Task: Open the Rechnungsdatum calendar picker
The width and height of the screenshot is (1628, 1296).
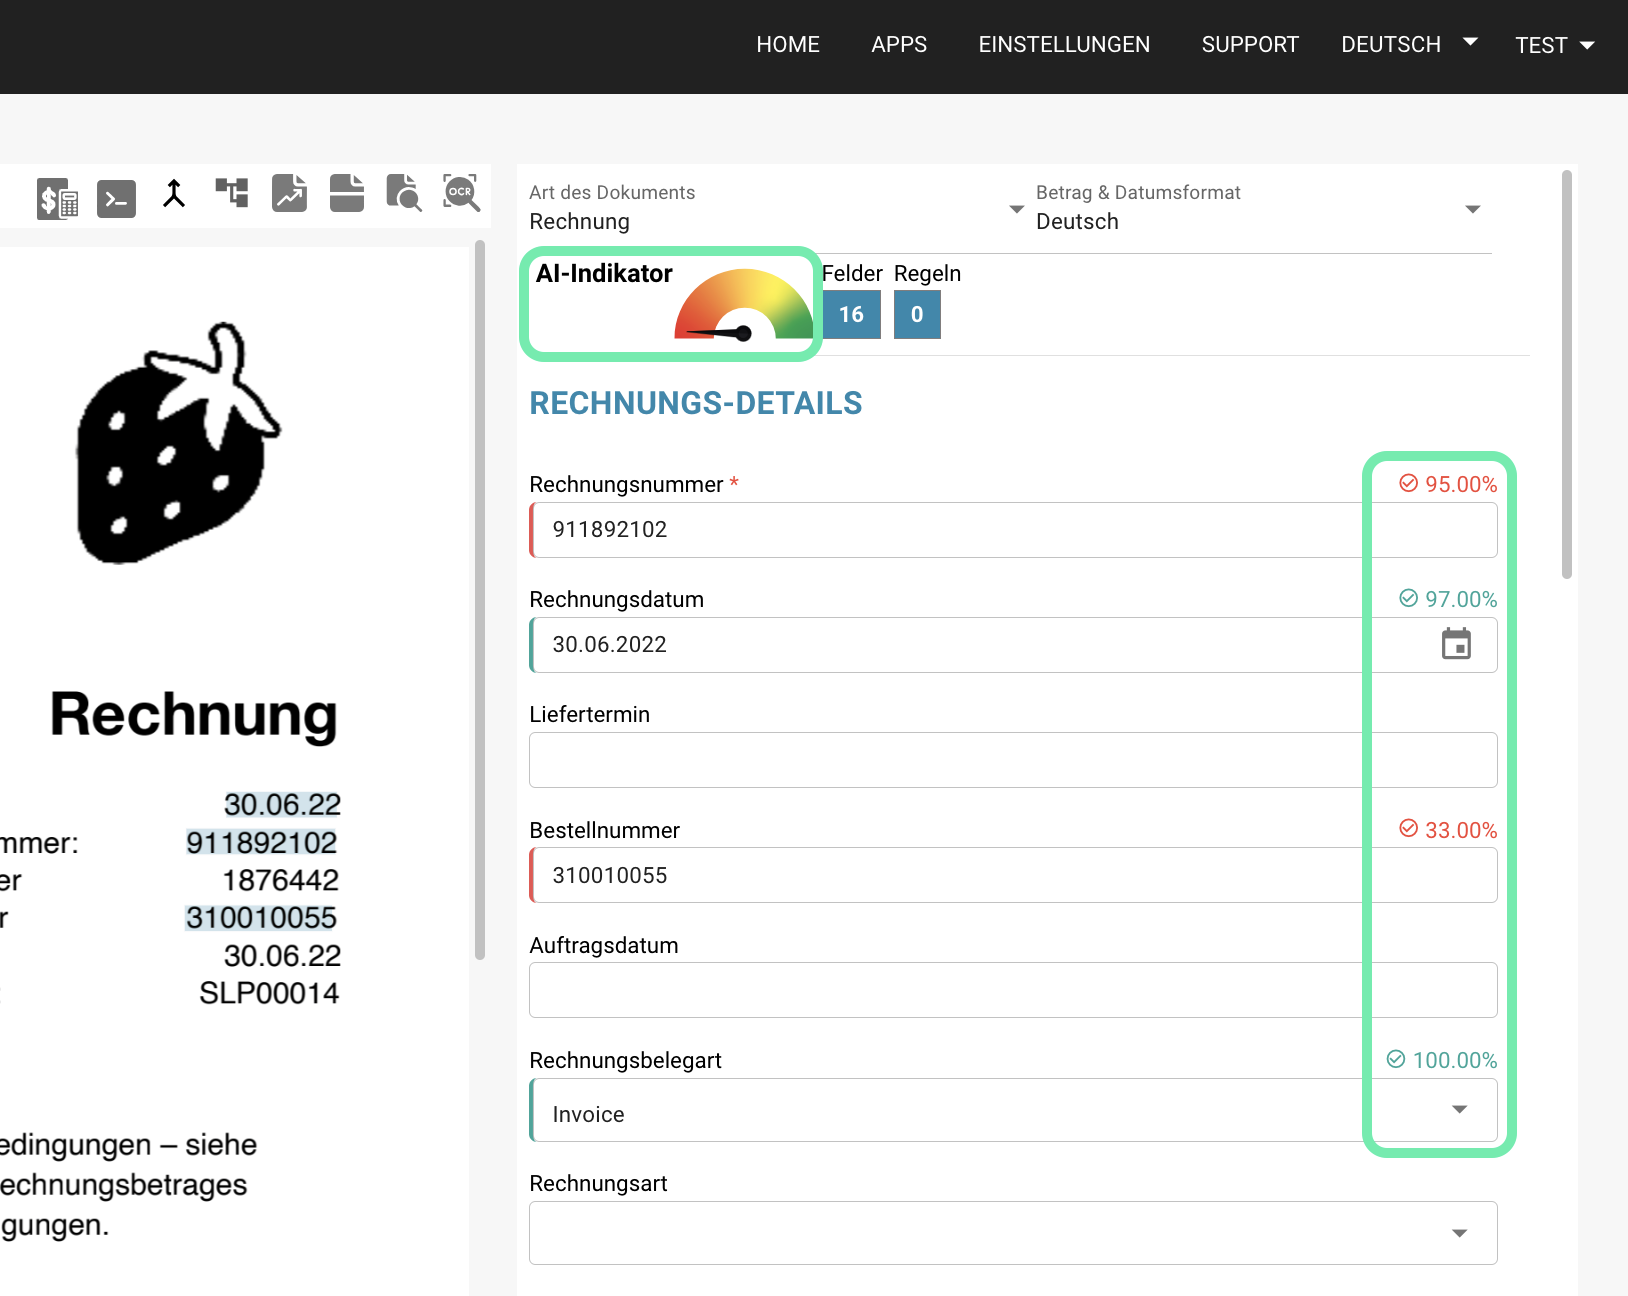Action: click(1456, 644)
